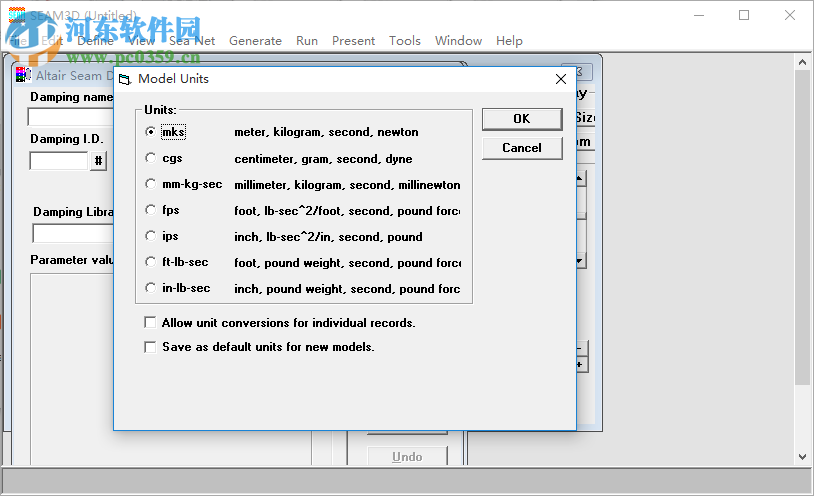The width and height of the screenshot is (814, 496).
Task: Confirm Model Units with OK
Action: (522, 119)
